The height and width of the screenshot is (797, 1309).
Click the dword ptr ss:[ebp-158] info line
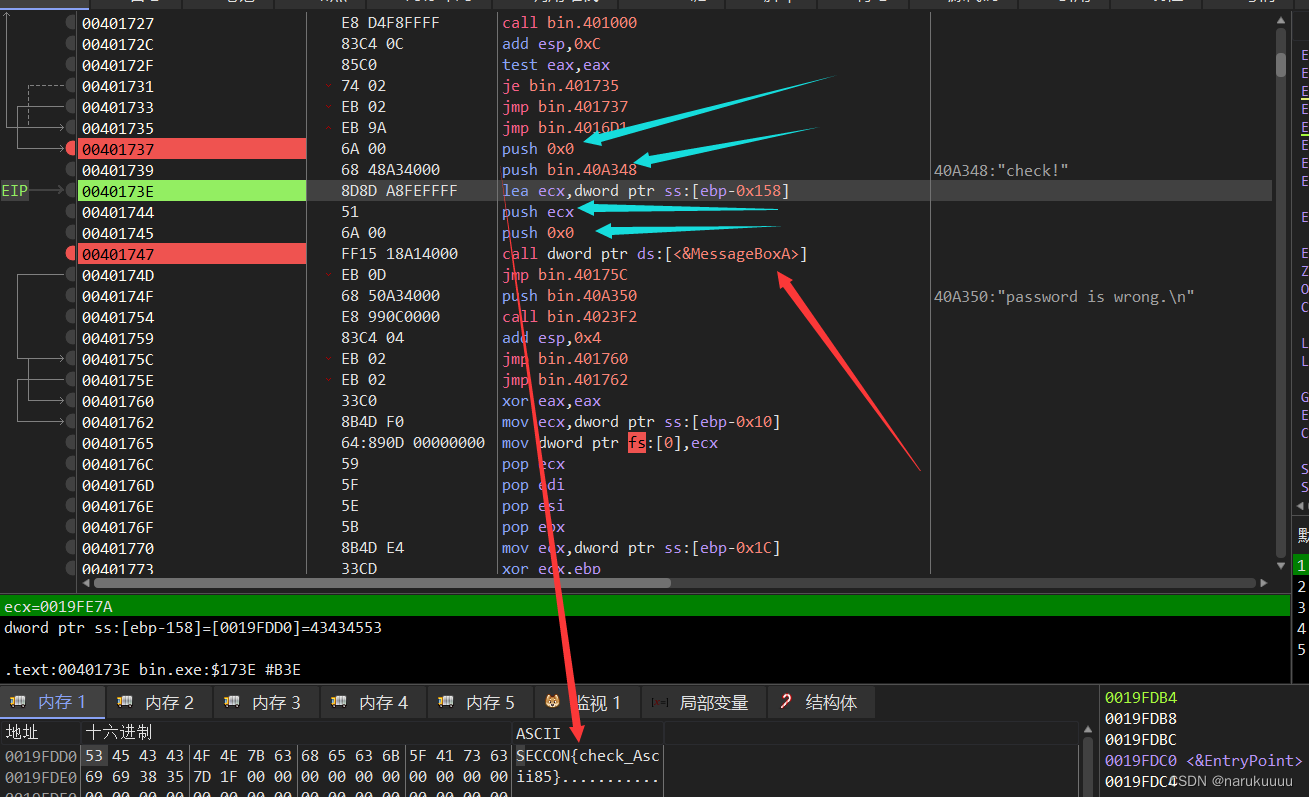193,628
